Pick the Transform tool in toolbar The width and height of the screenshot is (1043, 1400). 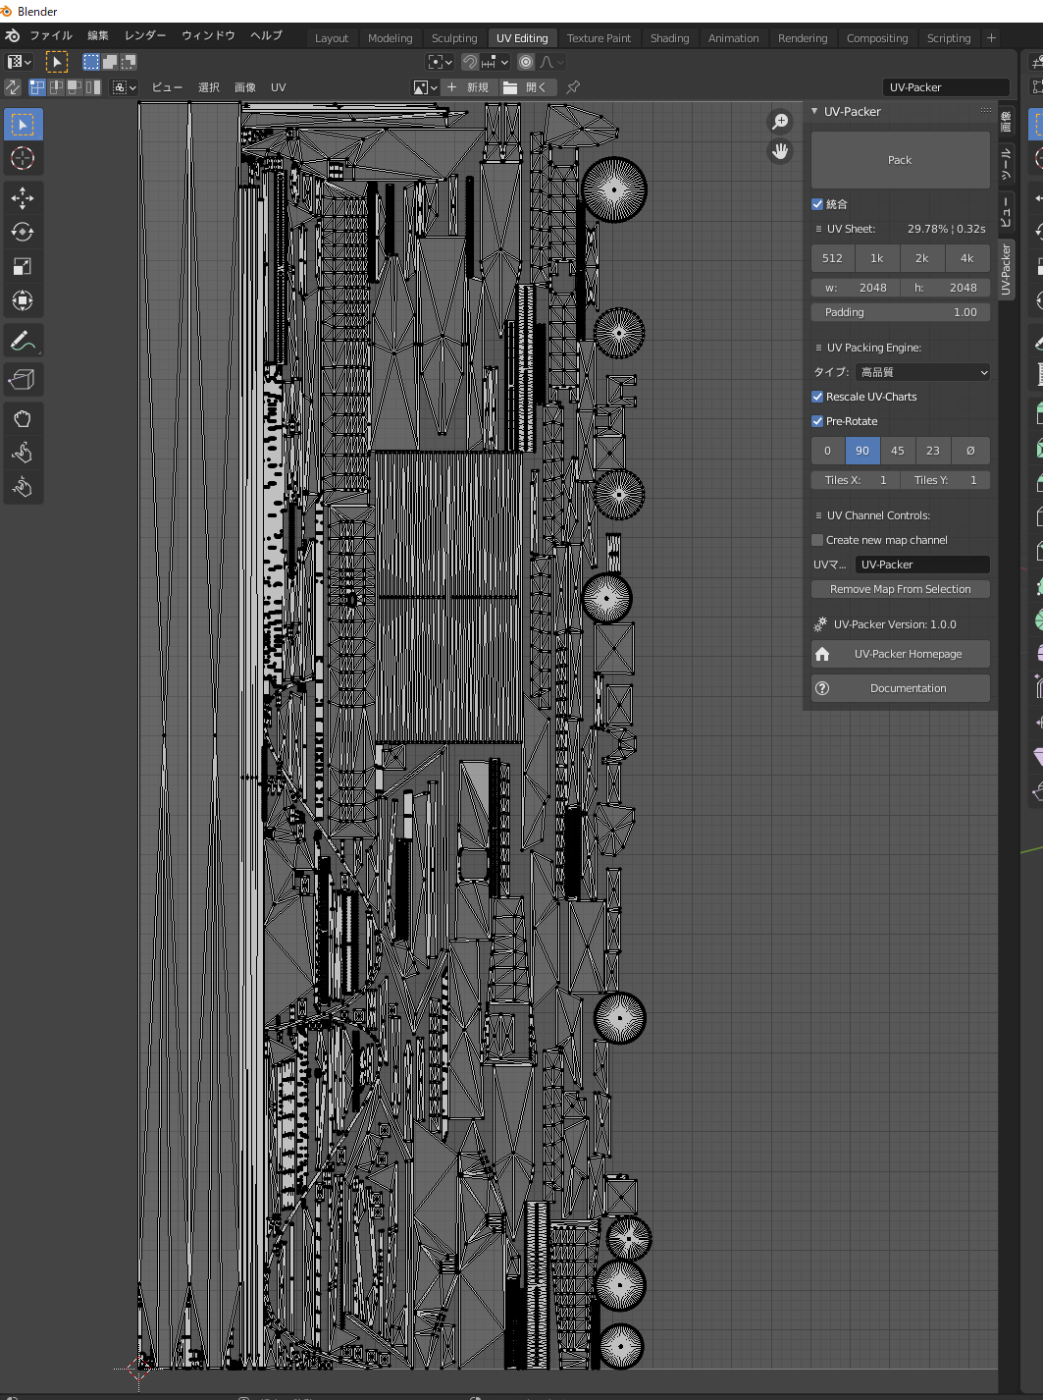(x=23, y=300)
